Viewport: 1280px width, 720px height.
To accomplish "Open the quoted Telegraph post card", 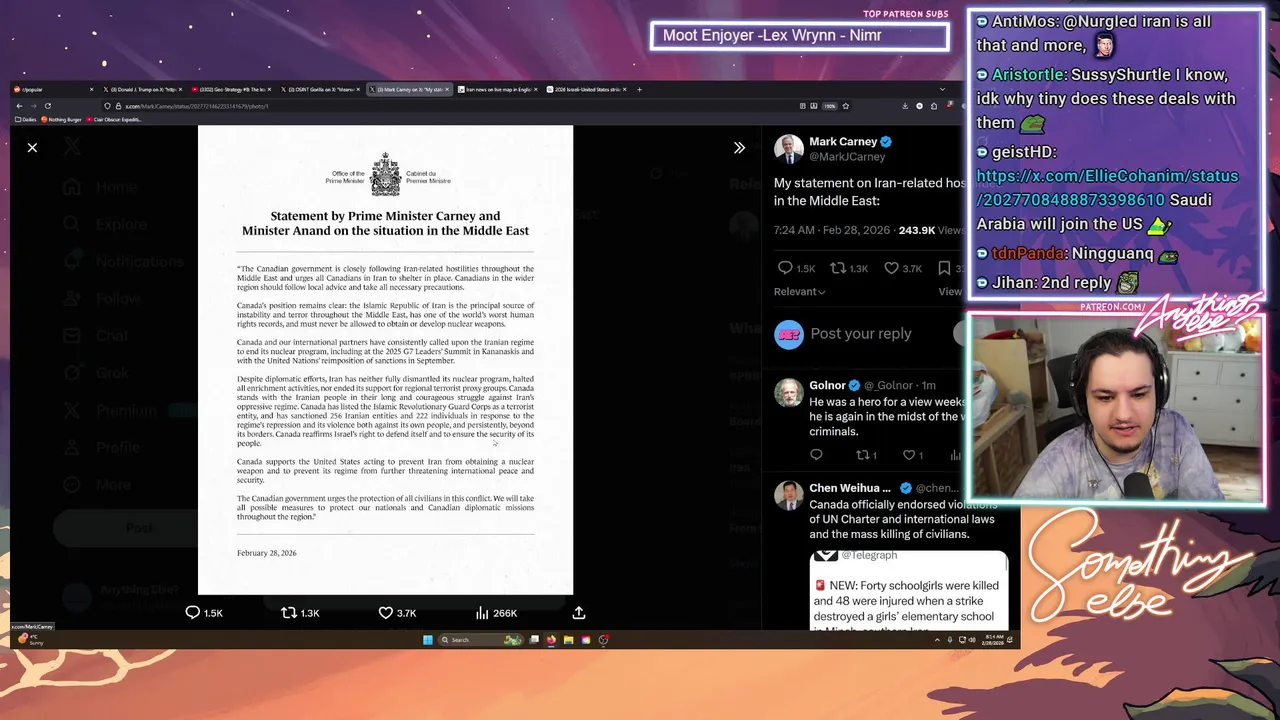I will (908, 589).
